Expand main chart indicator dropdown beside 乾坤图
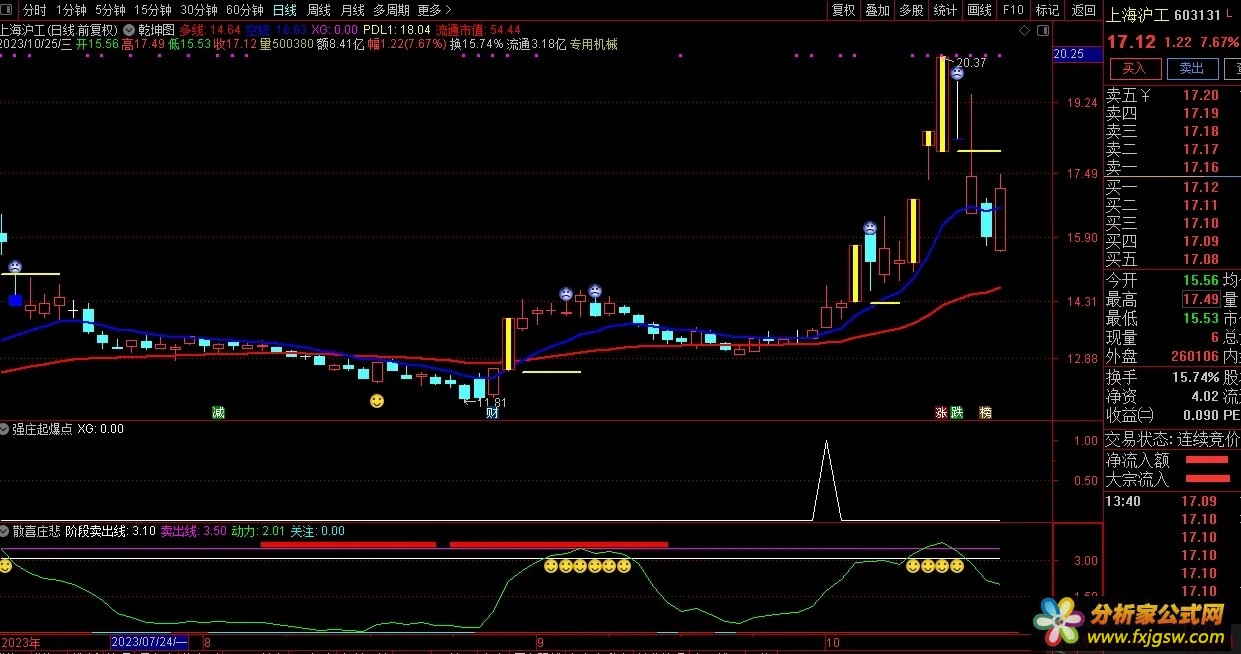Screen dimensions: 1241x654 (x=128, y=29)
